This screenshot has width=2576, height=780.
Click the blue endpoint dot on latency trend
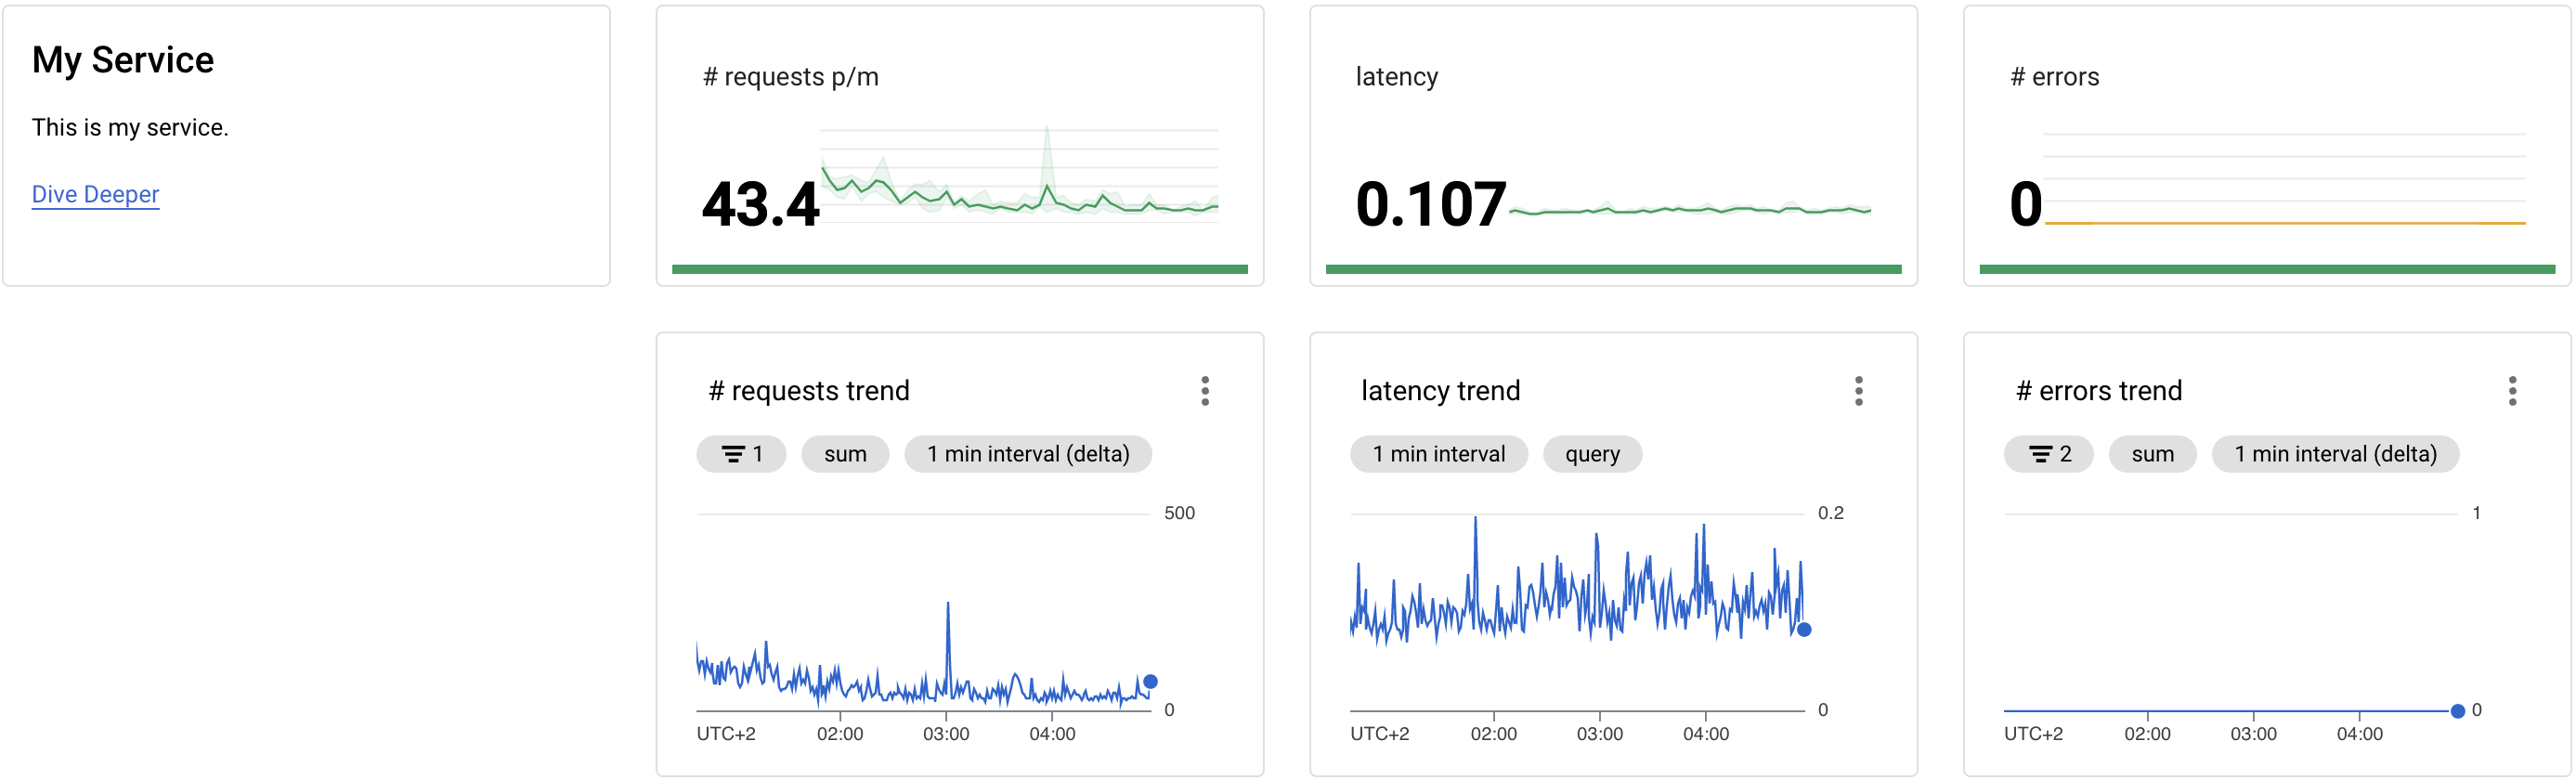pyautogui.click(x=1804, y=630)
